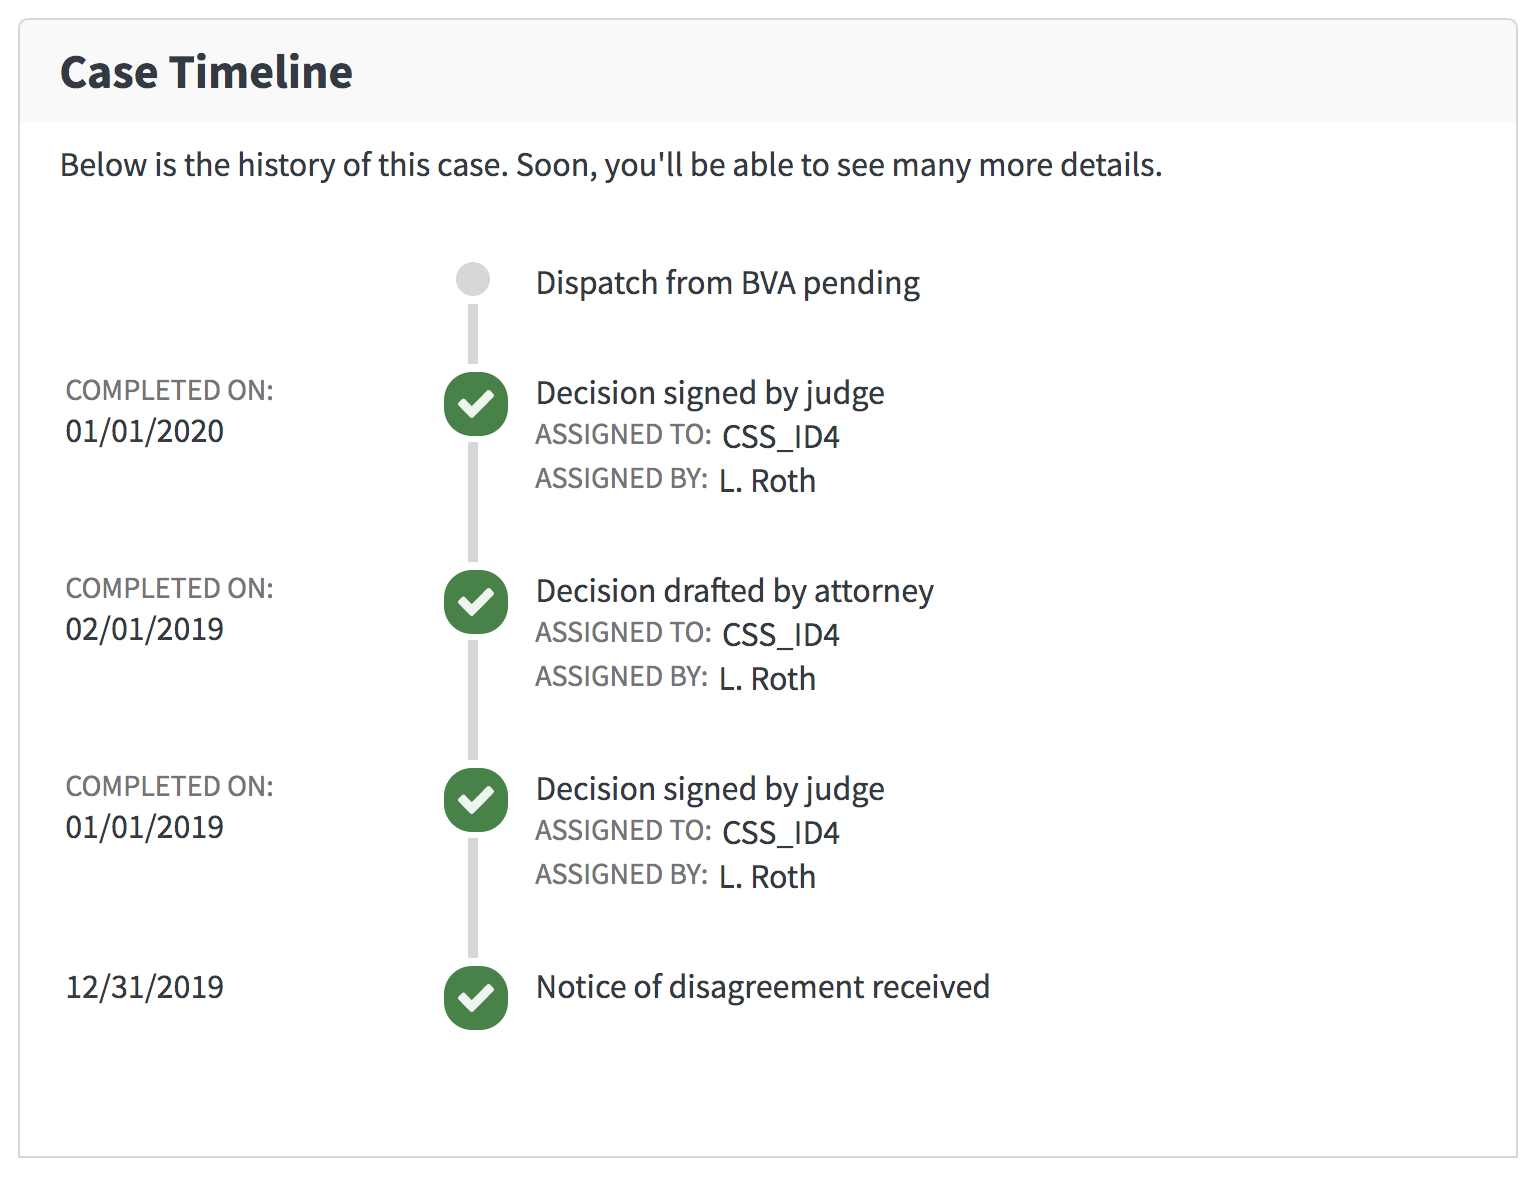Viewport: 1534px width, 1182px height.
Task: Select the checkmark for the 01/01/2019 signed decision
Action: pos(475,799)
